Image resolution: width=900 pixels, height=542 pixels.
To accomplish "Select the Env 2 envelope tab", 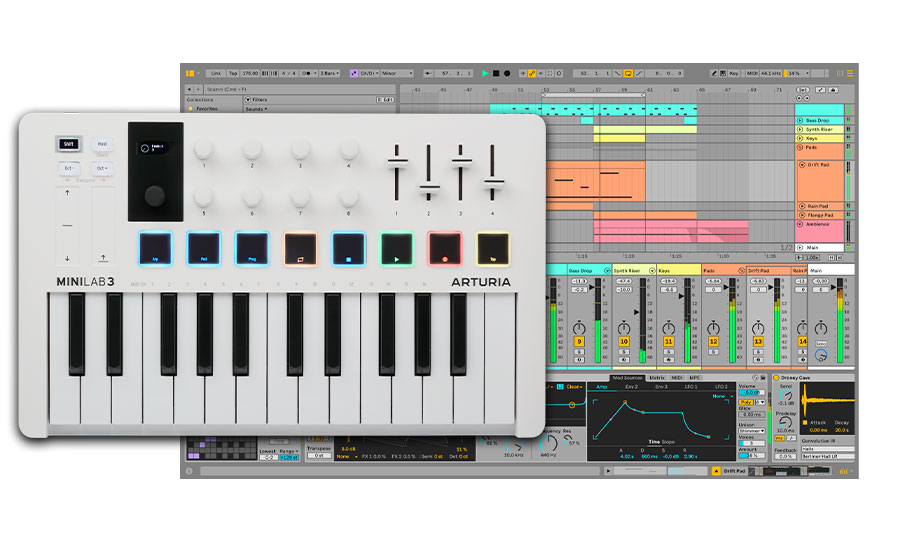I will [x=631, y=387].
